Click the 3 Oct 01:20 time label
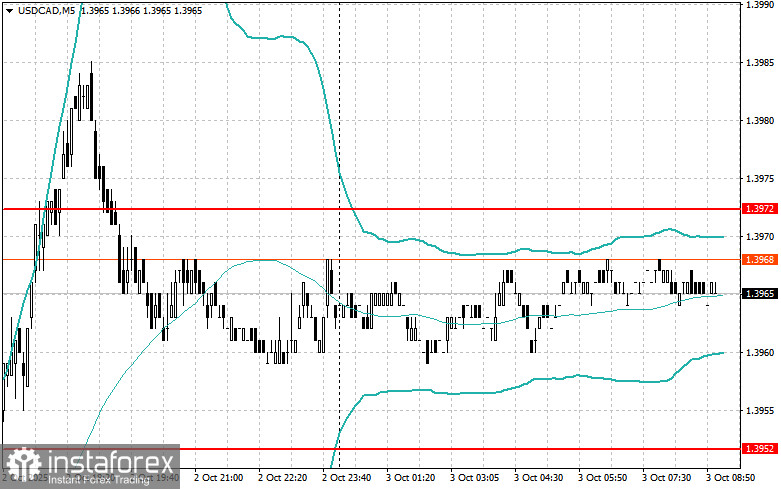Image resolution: width=781 pixels, height=489 pixels. 410,478
